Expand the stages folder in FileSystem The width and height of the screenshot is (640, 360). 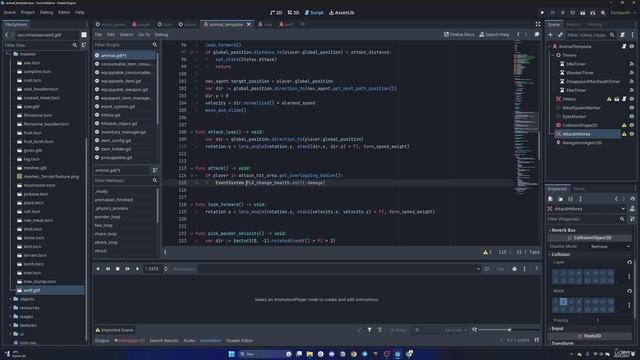click(x=11, y=317)
